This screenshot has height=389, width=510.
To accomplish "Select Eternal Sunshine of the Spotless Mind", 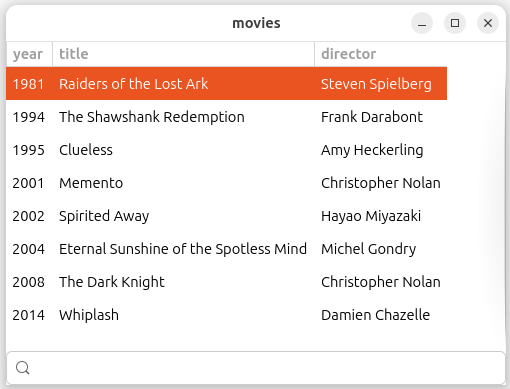I will pyautogui.click(x=226, y=249).
